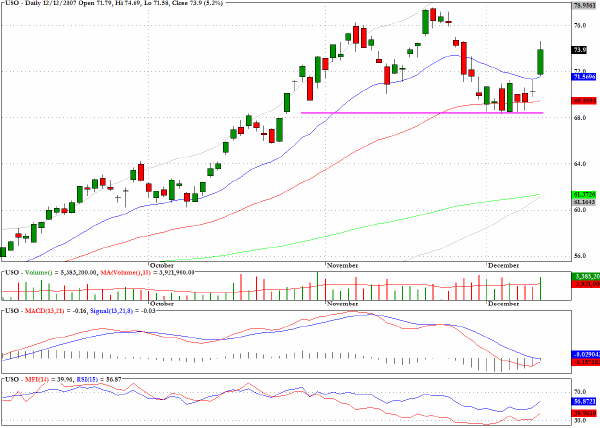Select the green volume value tag
Viewport: 600px width, 428px height.
click(x=585, y=276)
